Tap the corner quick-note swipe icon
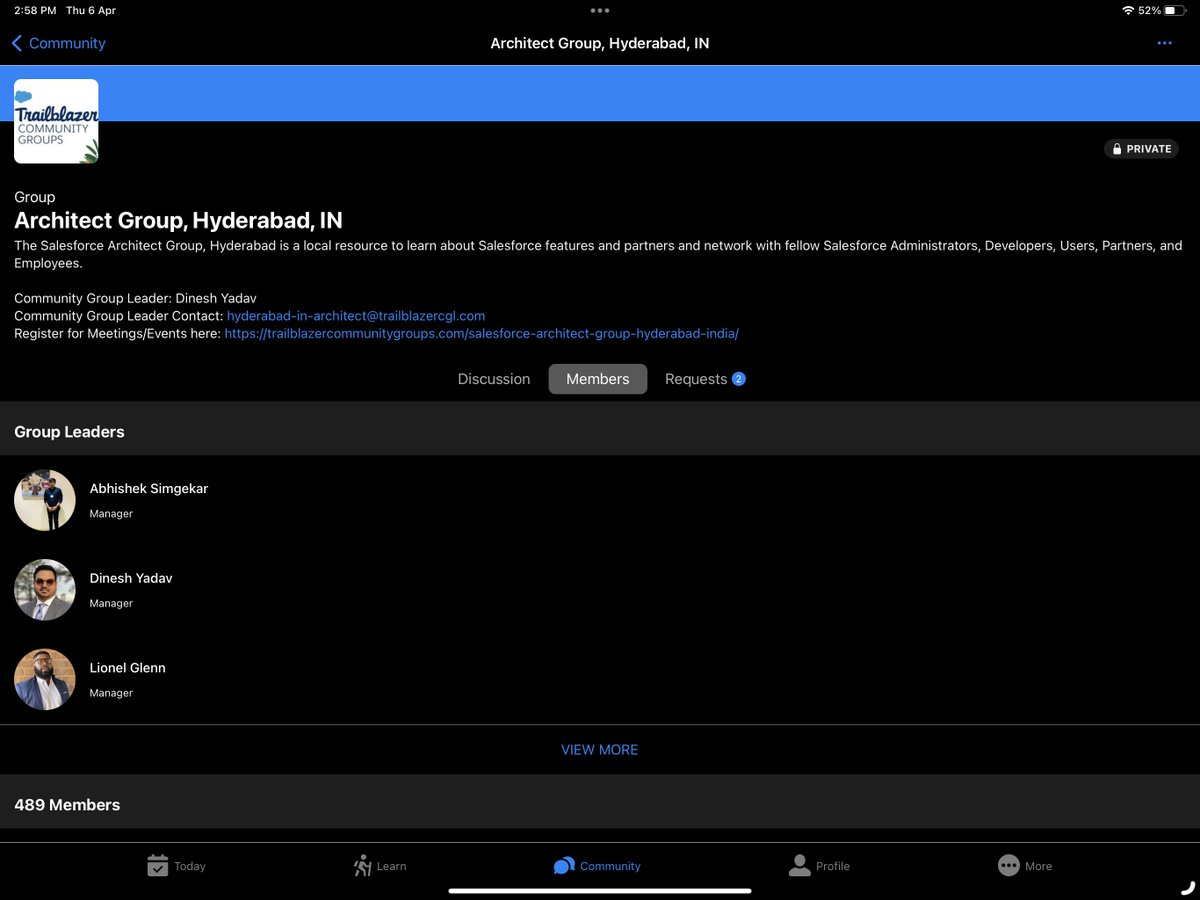The image size is (1200, 900). [x=1188, y=888]
